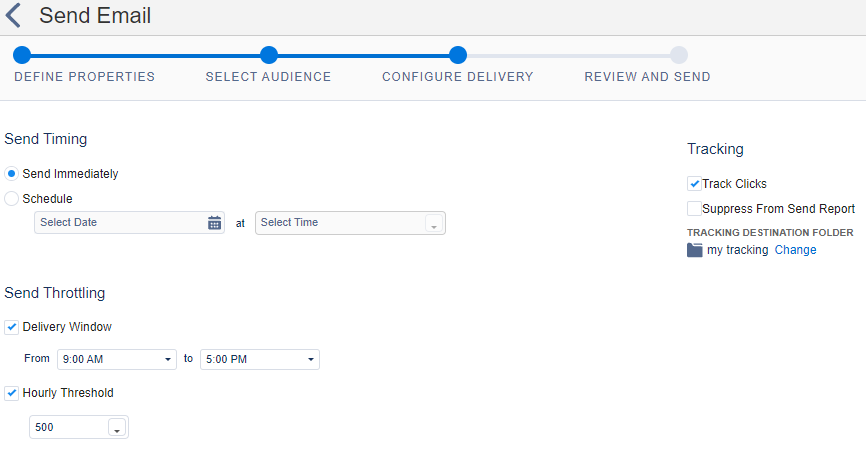Uncheck the Hourly Threshold checkbox

12,393
